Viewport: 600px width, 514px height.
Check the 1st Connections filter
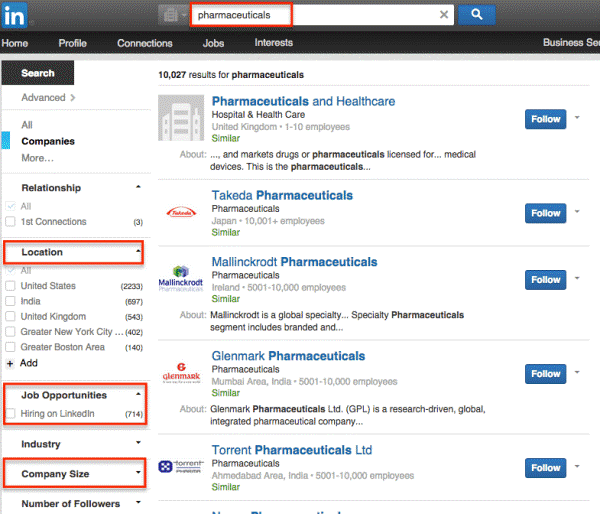(x=10, y=222)
